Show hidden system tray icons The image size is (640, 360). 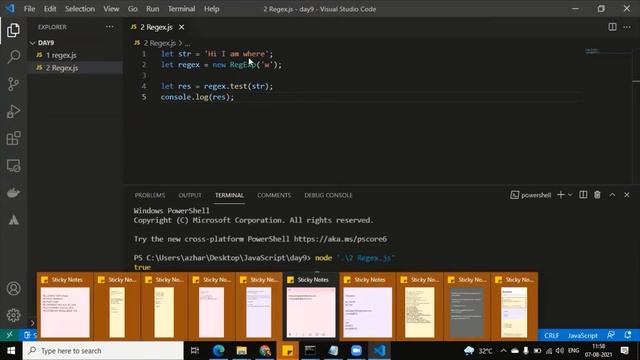[503, 351]
